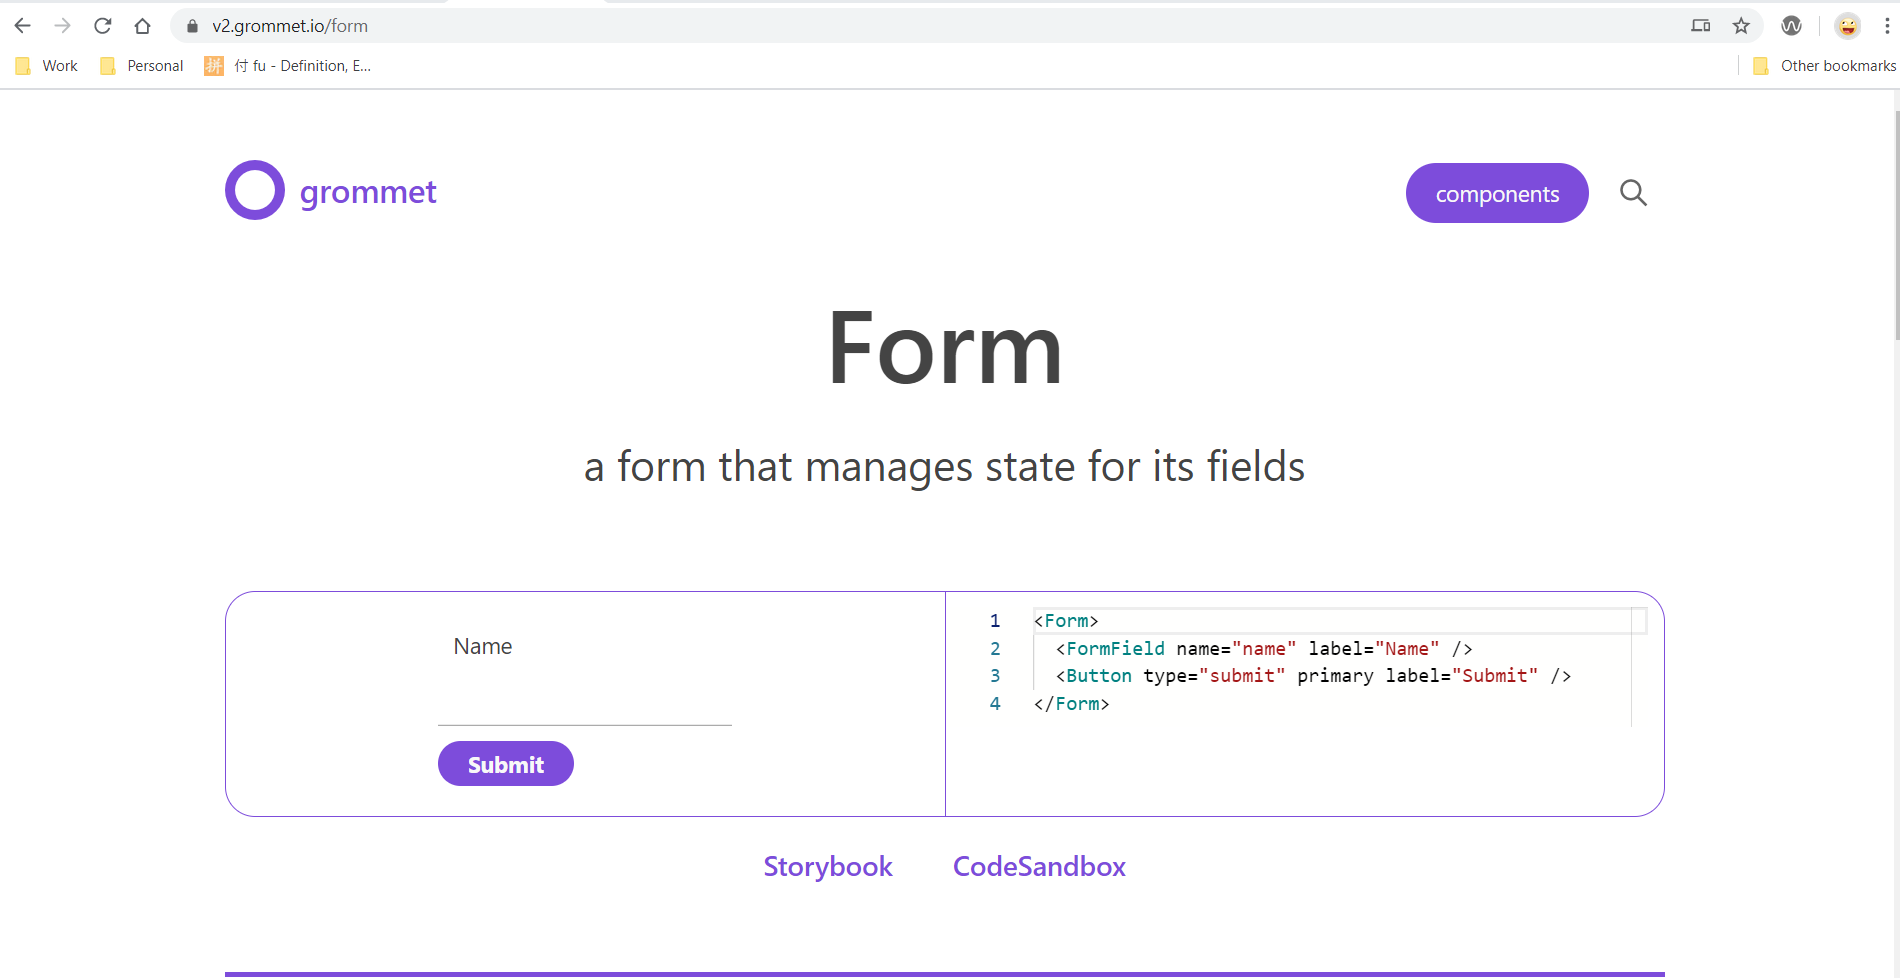Open the grommet search magnifier
The image size is (1900, 978).
tap(1633, 192)
